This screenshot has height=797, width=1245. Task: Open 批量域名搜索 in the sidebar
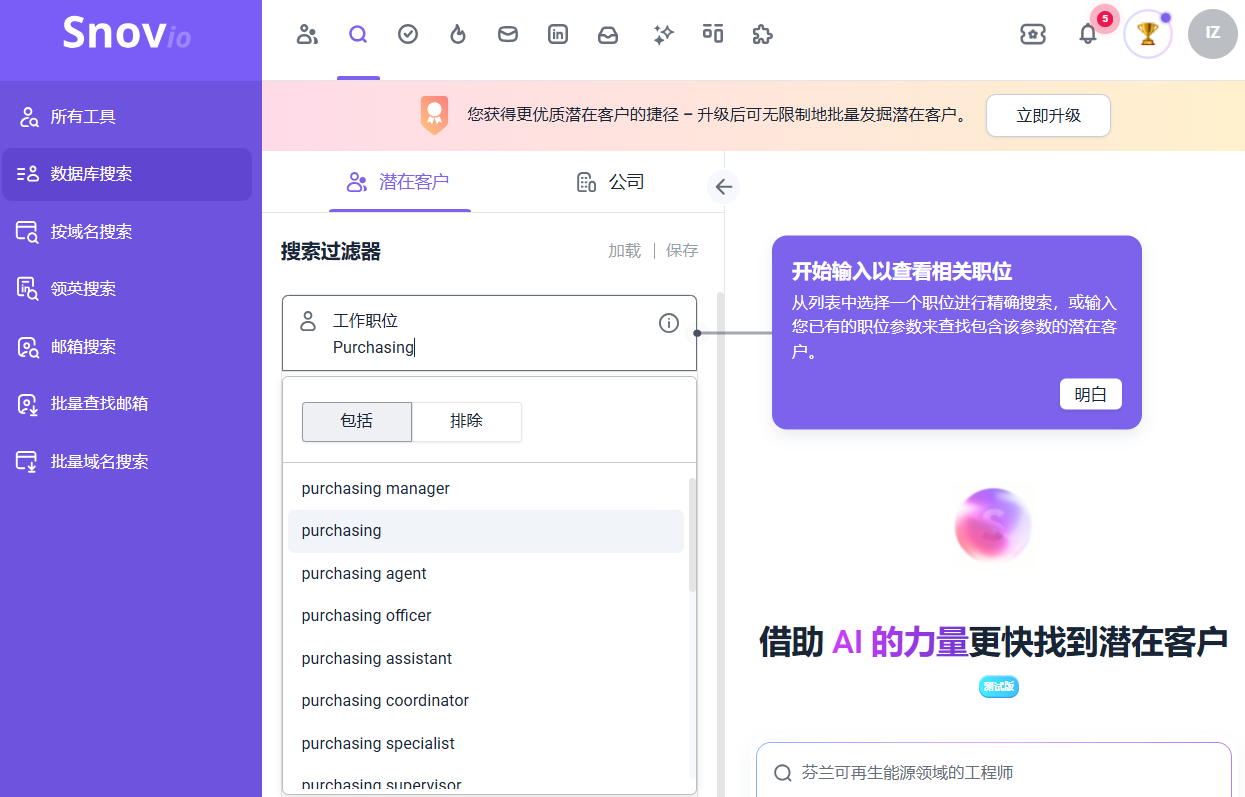(127, 462)
